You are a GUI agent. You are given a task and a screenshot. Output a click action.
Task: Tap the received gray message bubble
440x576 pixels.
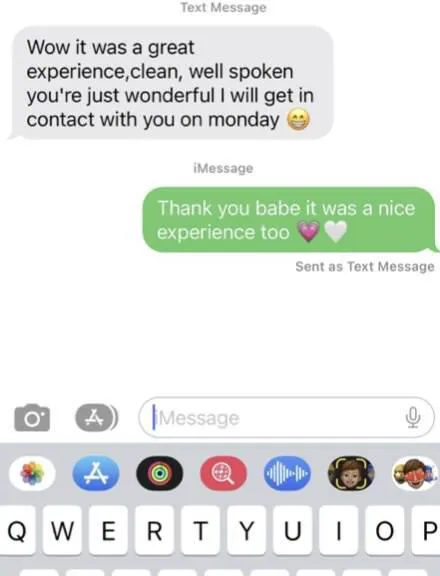[171, 83]
